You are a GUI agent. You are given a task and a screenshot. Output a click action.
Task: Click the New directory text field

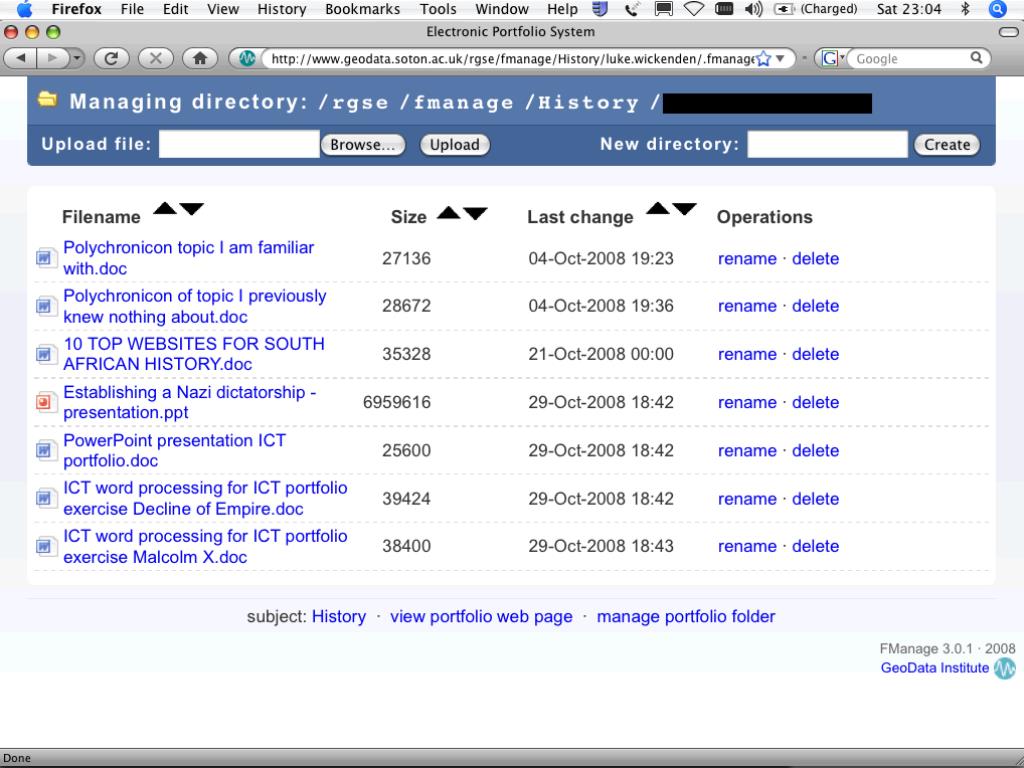click(827, 144)
